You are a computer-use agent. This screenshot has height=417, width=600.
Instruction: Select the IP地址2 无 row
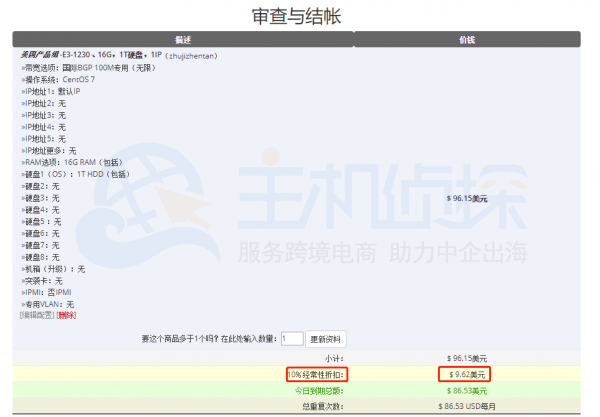(x=44, y=103)
